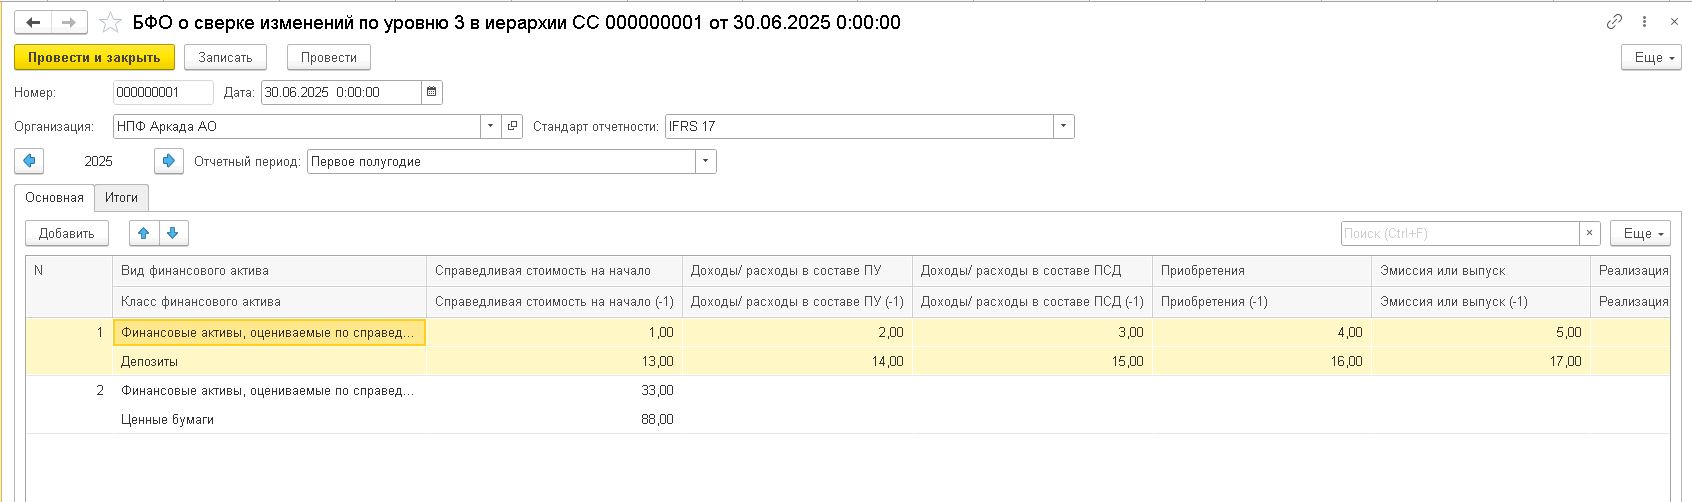Copy document link via chain icon
The image size is (1692, 502).
(x=1614, y=22)
